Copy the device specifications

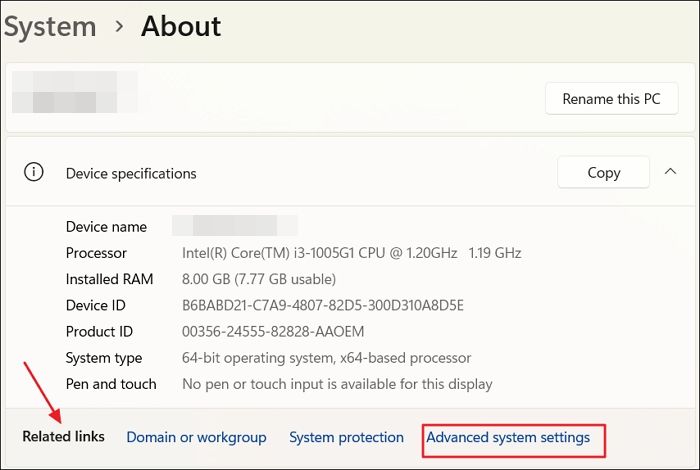point(603,173)
